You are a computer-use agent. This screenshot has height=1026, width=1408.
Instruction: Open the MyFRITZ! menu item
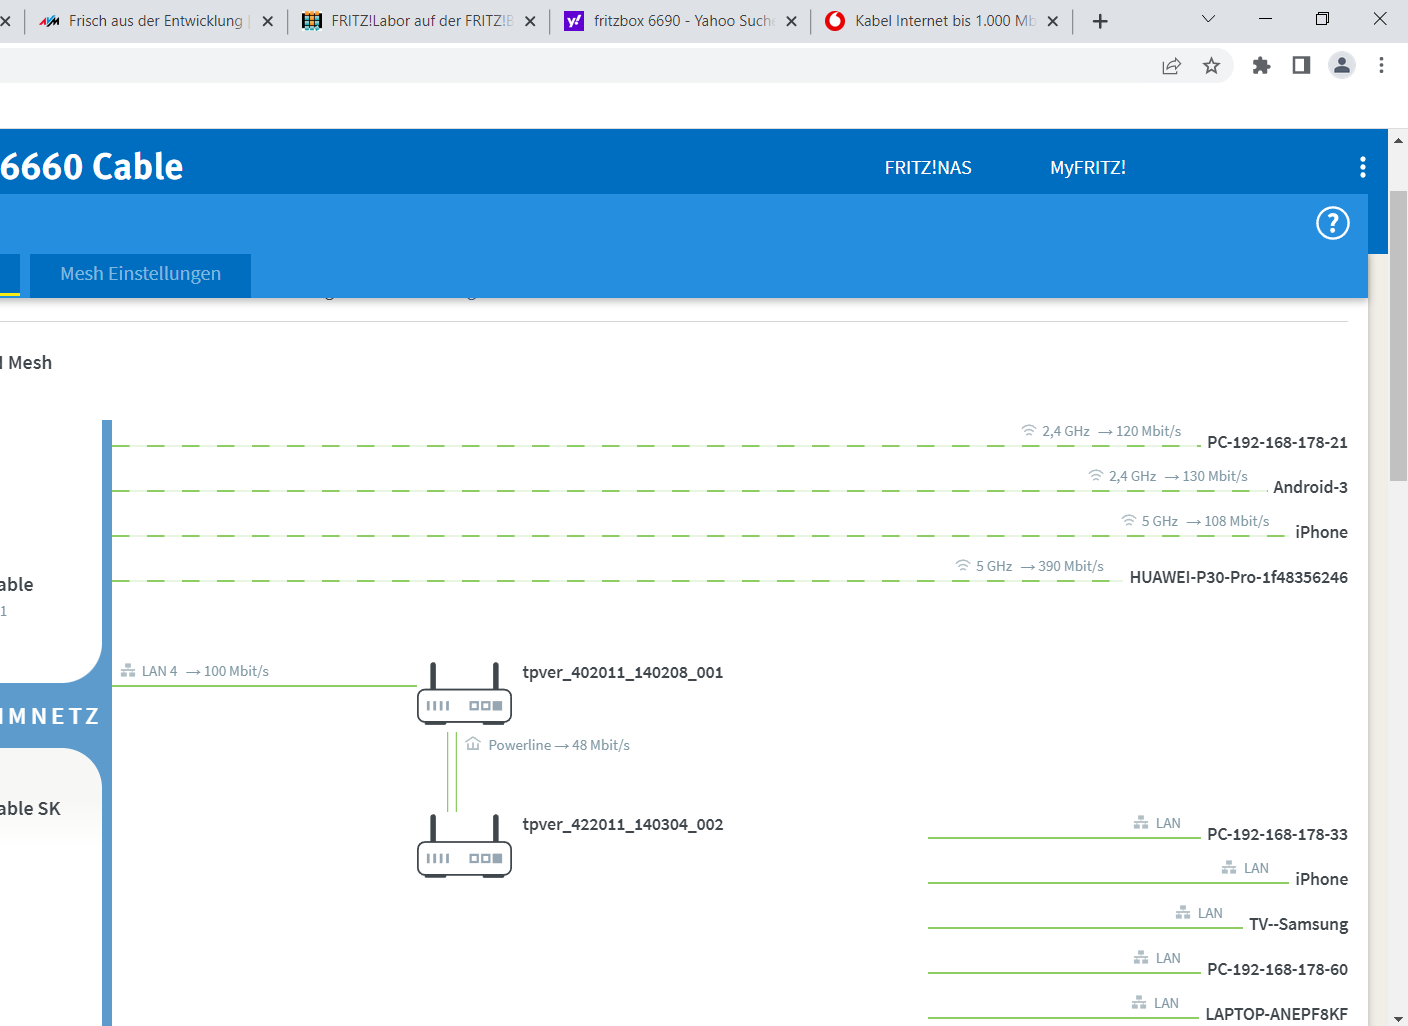coord(1088,168)
